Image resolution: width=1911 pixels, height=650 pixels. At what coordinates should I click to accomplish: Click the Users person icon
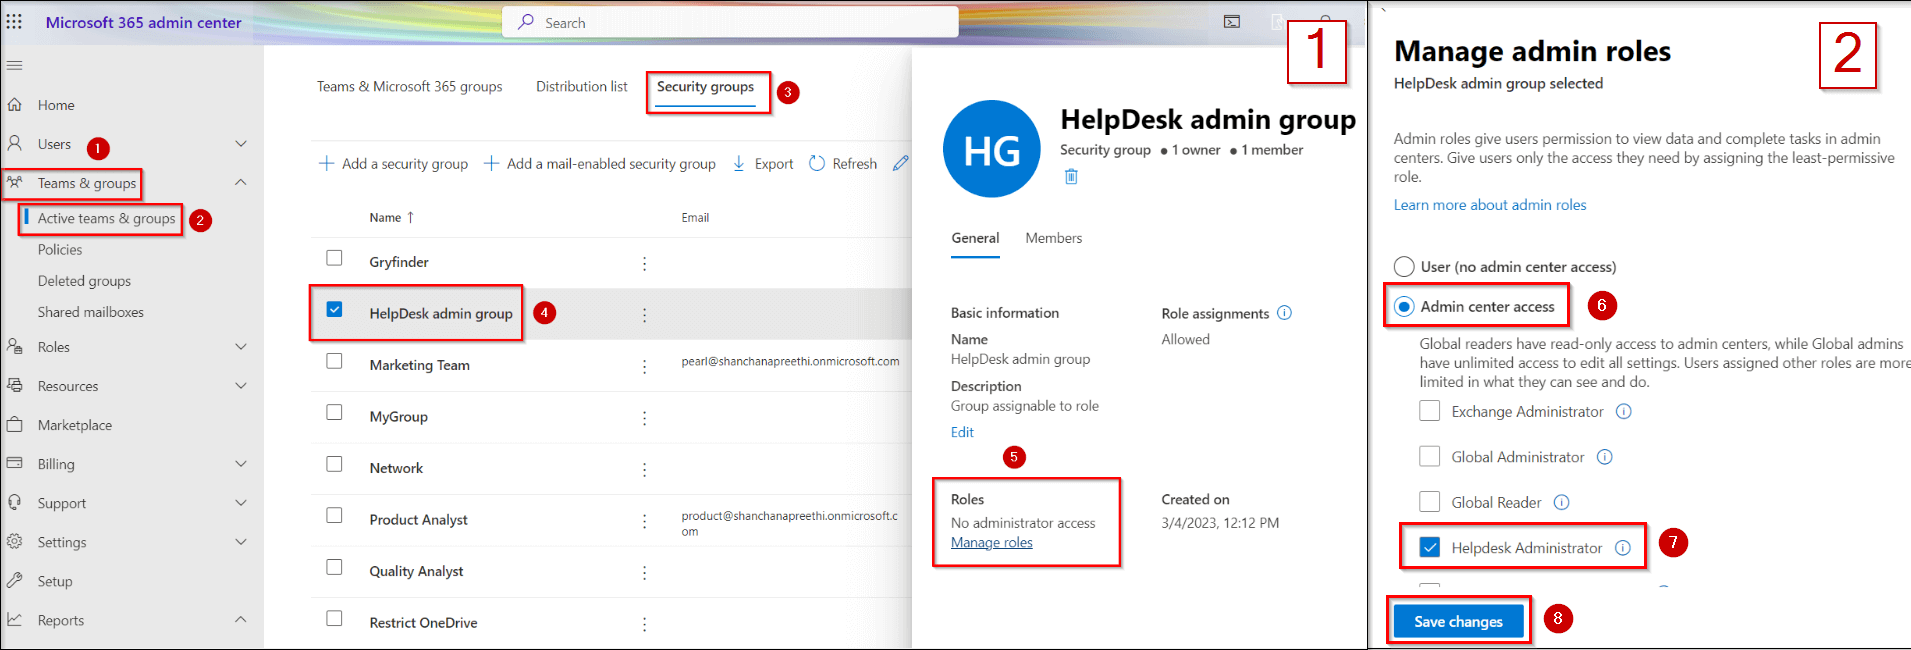pyautogui.click(x=14, y=143)
